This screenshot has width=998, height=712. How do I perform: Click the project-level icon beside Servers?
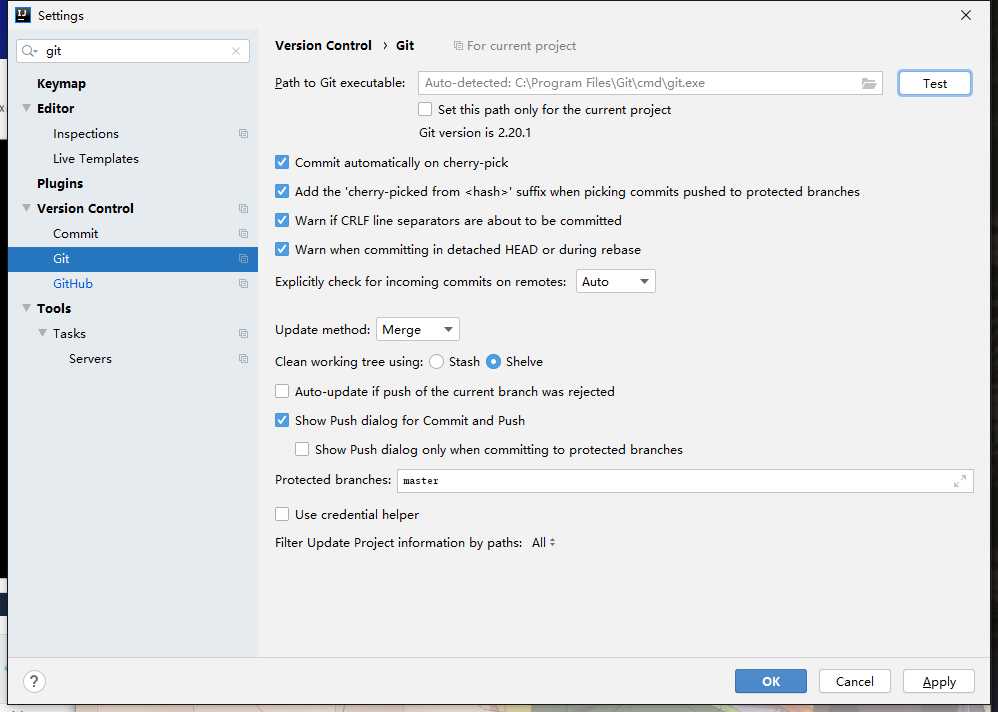coord(243,359)
